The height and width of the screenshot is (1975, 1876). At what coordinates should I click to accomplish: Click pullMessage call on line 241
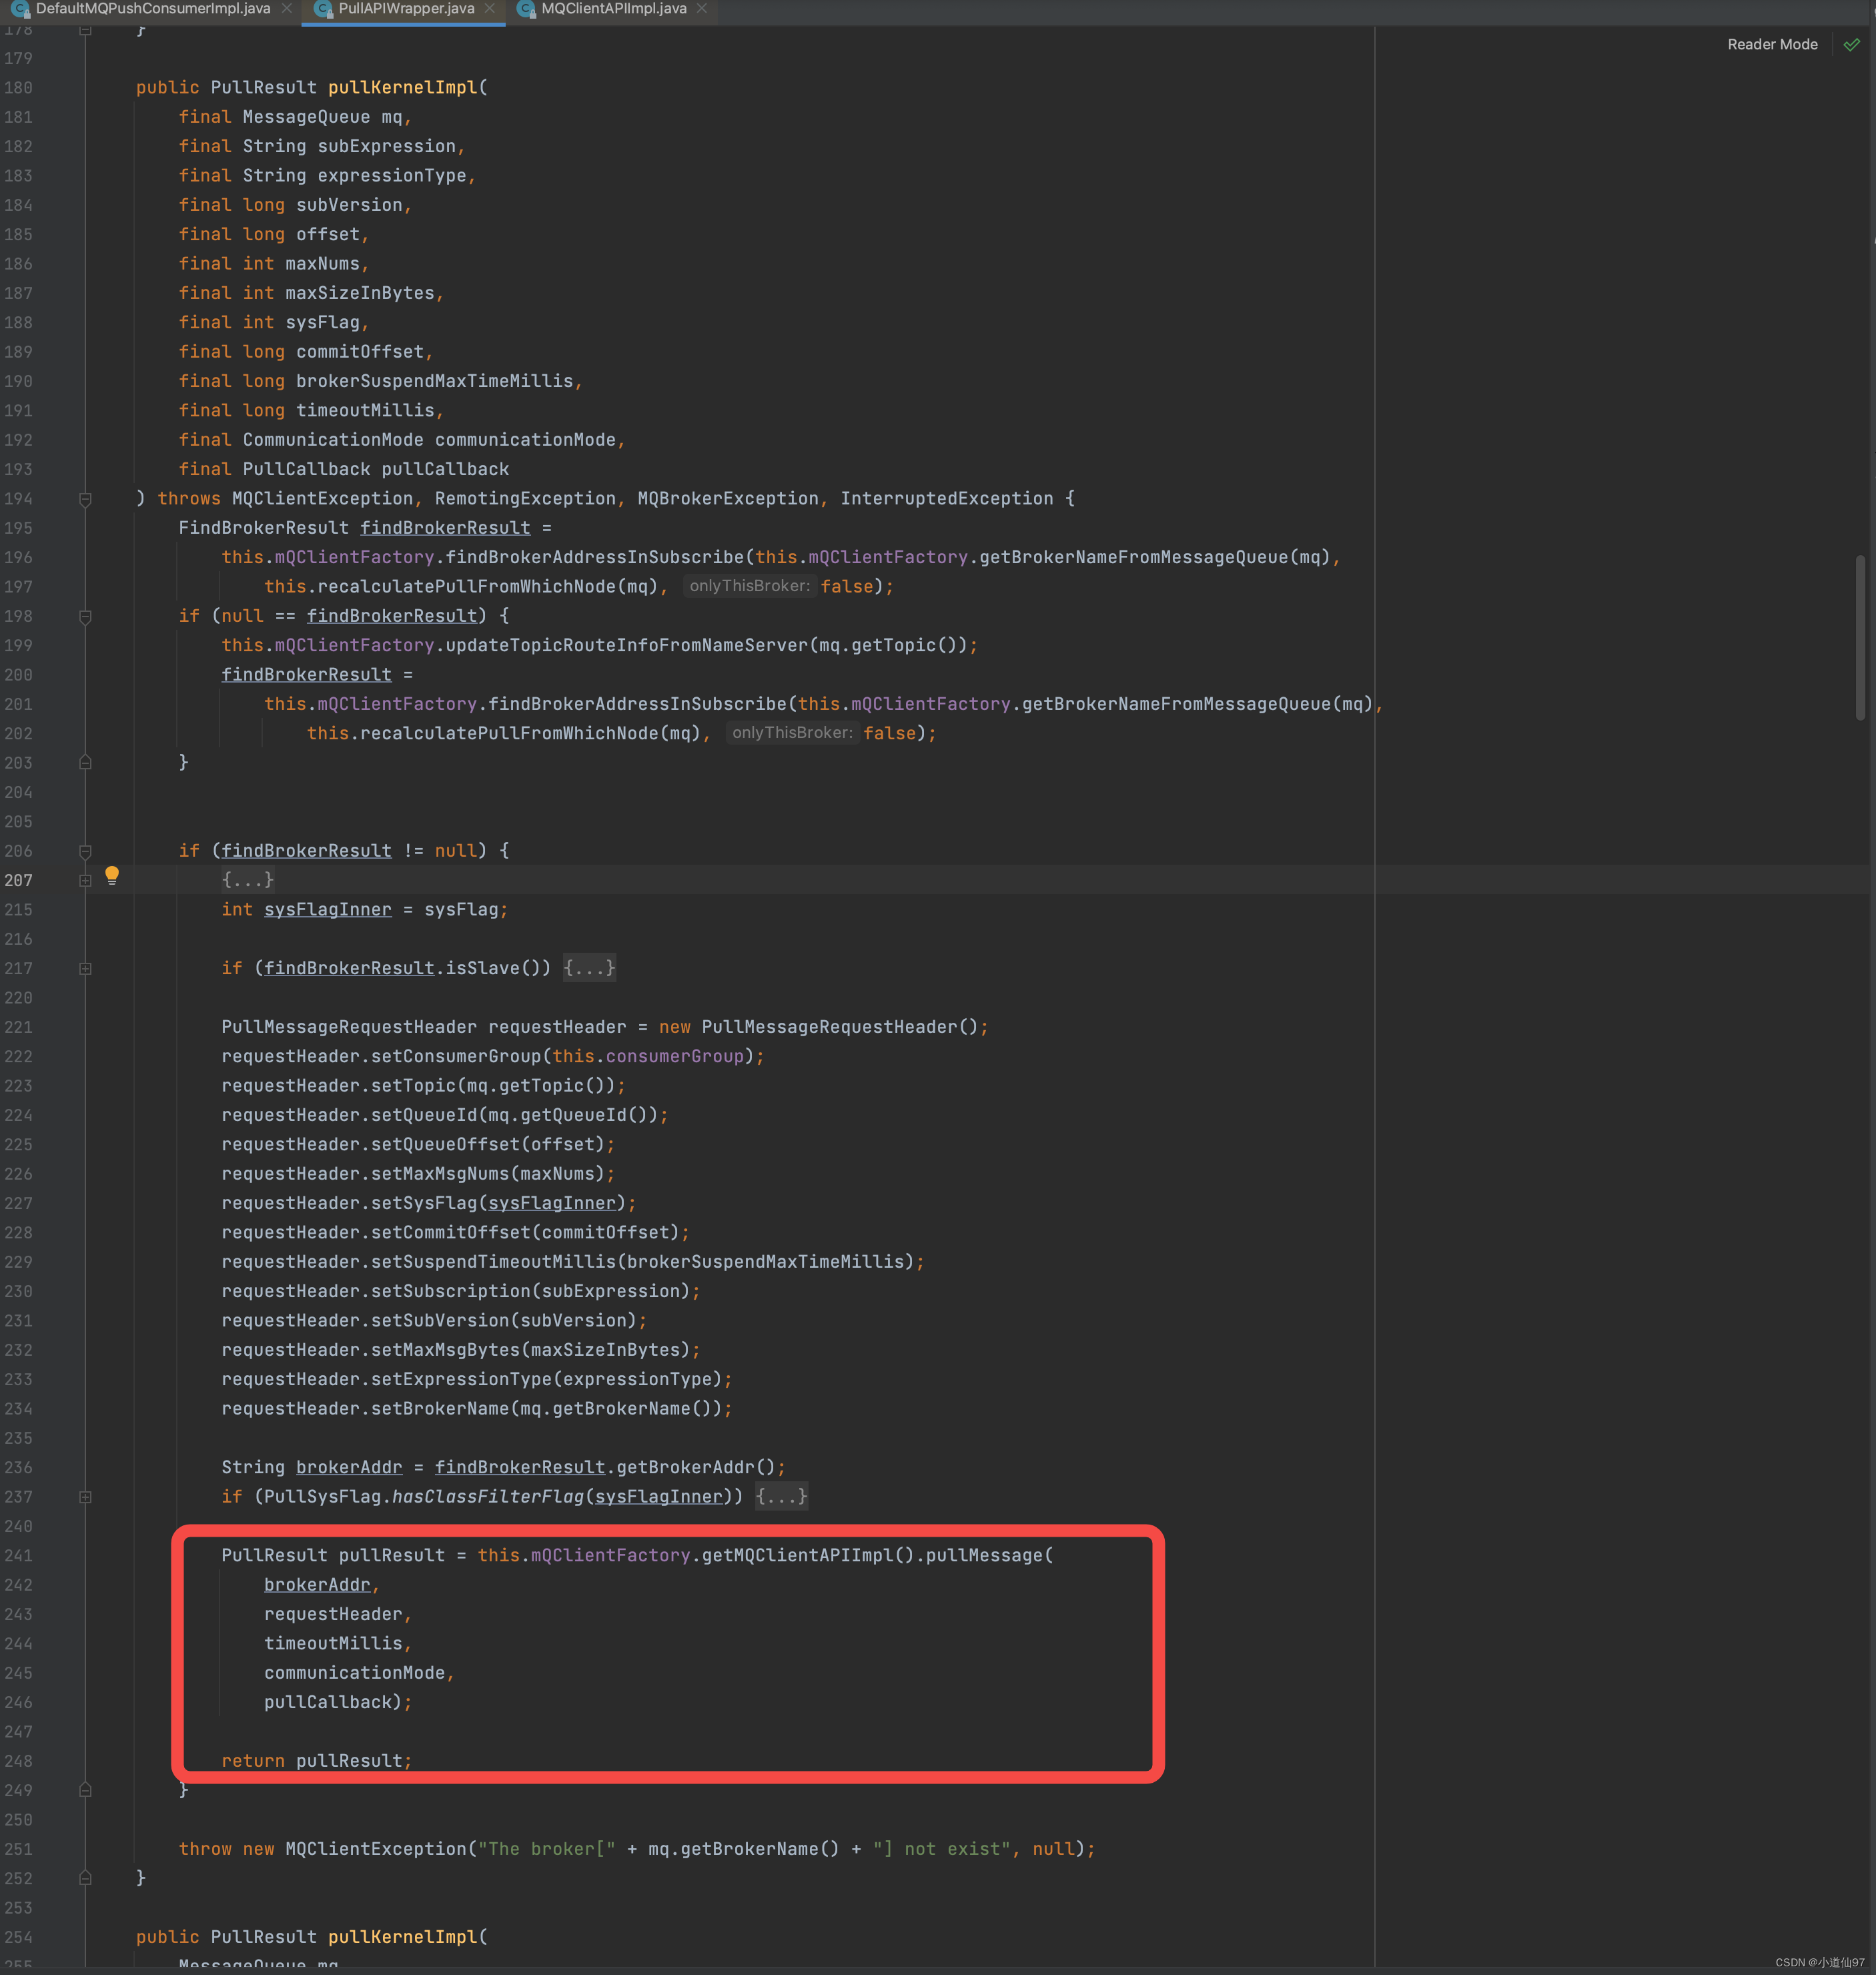tap(984, 1556)
